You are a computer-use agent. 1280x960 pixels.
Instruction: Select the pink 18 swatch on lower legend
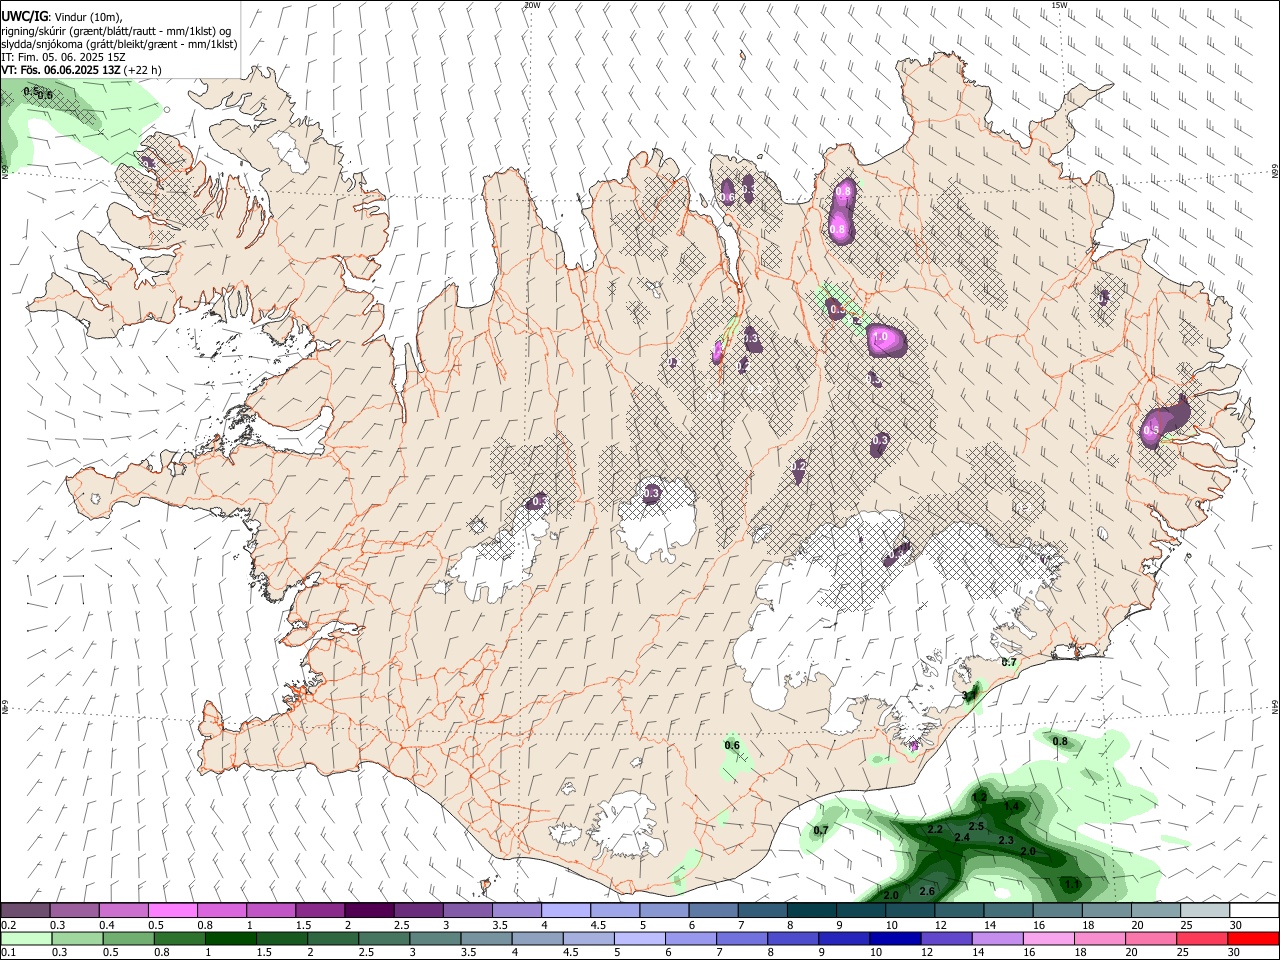1098,938
